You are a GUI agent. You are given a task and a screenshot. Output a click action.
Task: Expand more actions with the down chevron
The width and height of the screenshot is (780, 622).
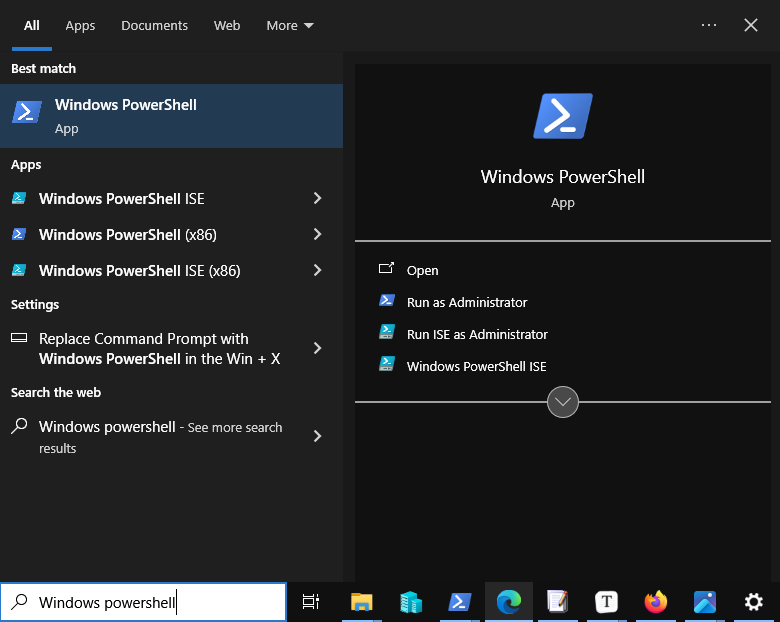coord(563,402)
